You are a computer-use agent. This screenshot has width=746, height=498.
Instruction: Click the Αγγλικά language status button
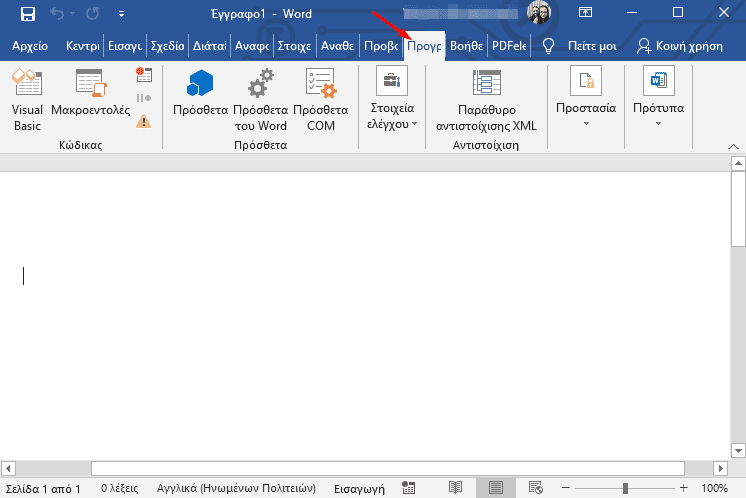(x=236, y=488)
